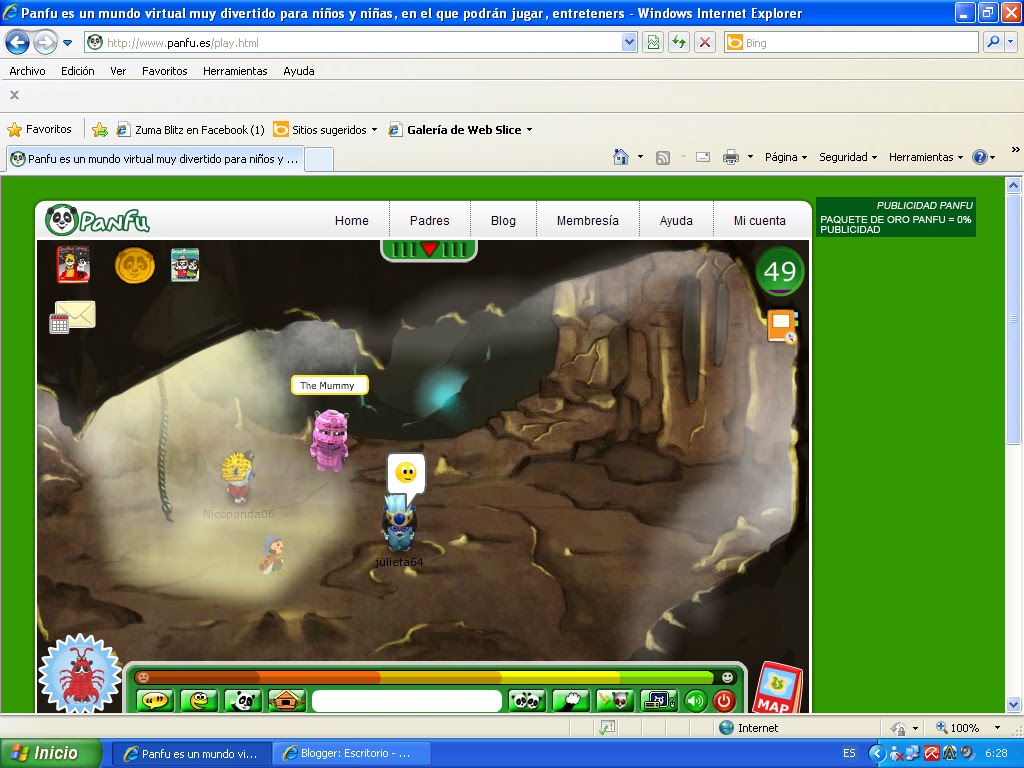
Task: Click the compatibility view icon
Action: pos(653,43)
